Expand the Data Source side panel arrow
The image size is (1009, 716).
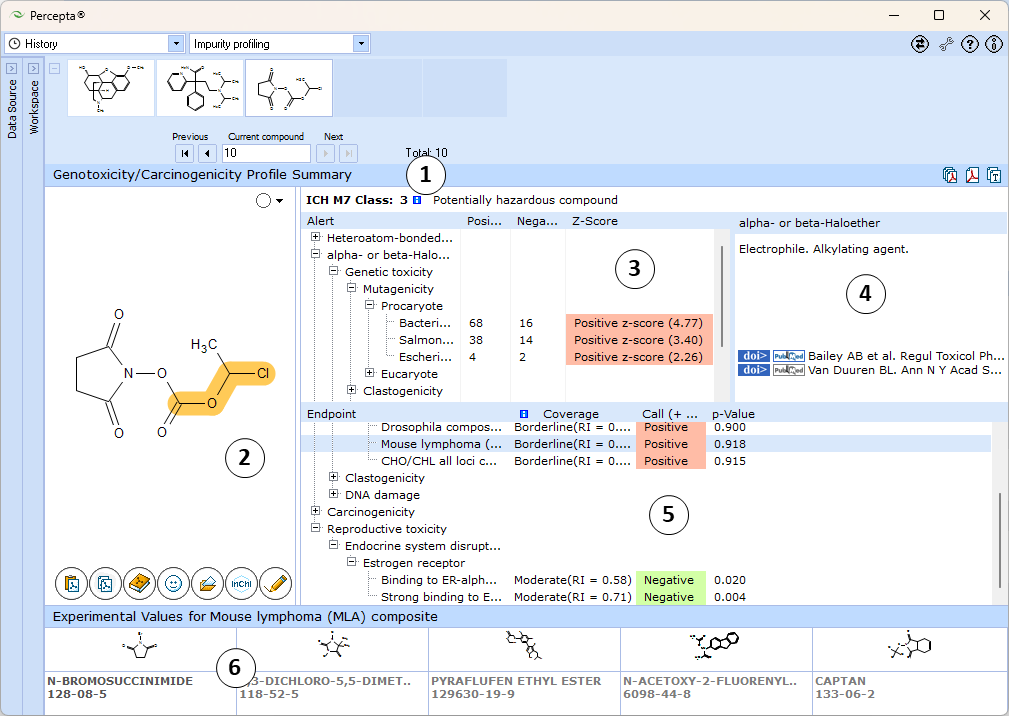(x=12, y=68)
